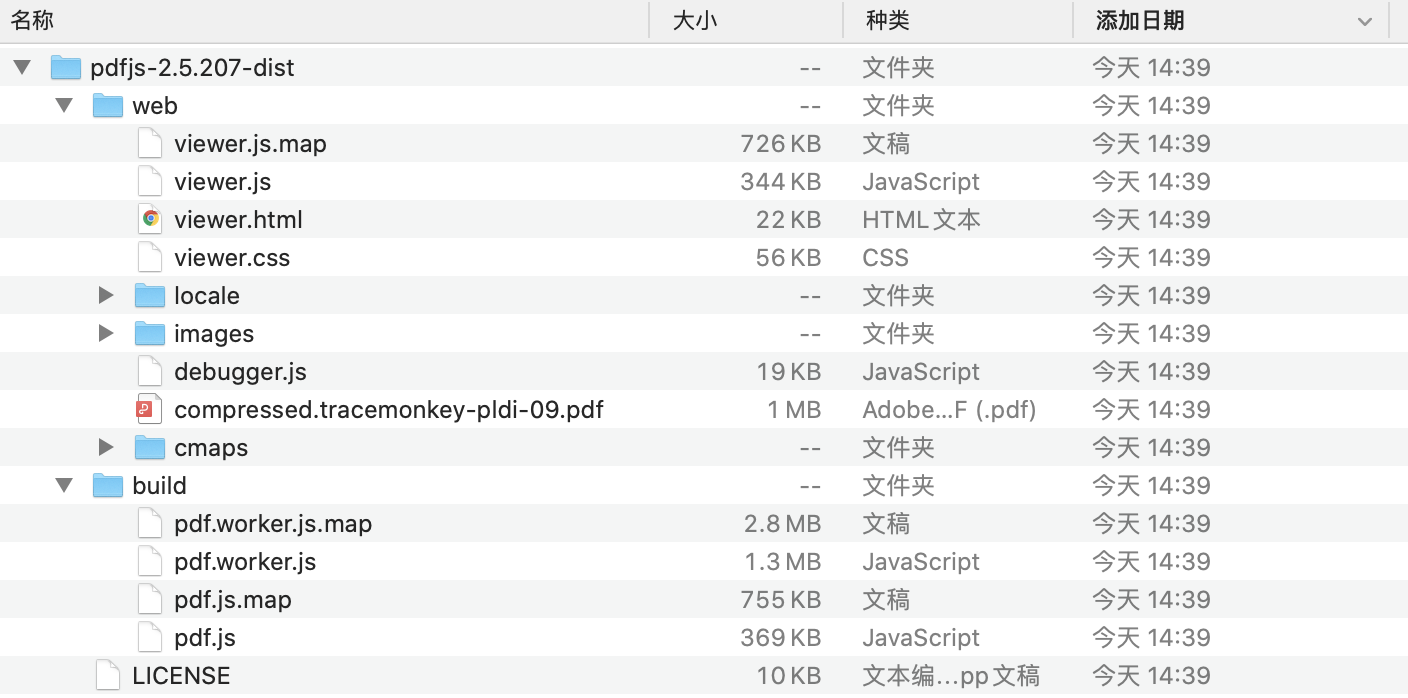1408x698 pixels.
Task: Click the Chrome icon beside viewer.html
Action: tap(150, 219)
